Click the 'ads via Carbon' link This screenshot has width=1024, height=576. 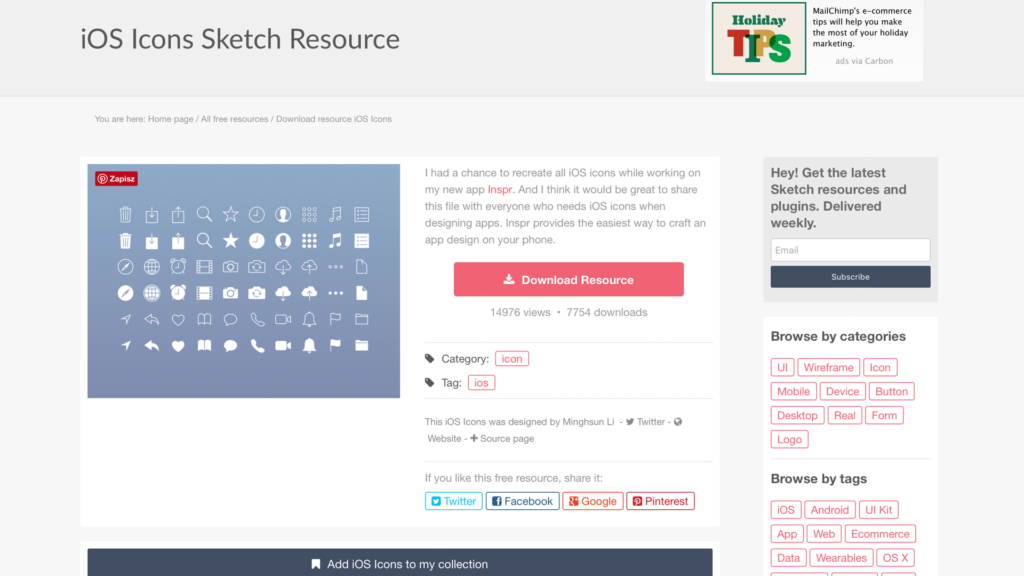point(863,61)
